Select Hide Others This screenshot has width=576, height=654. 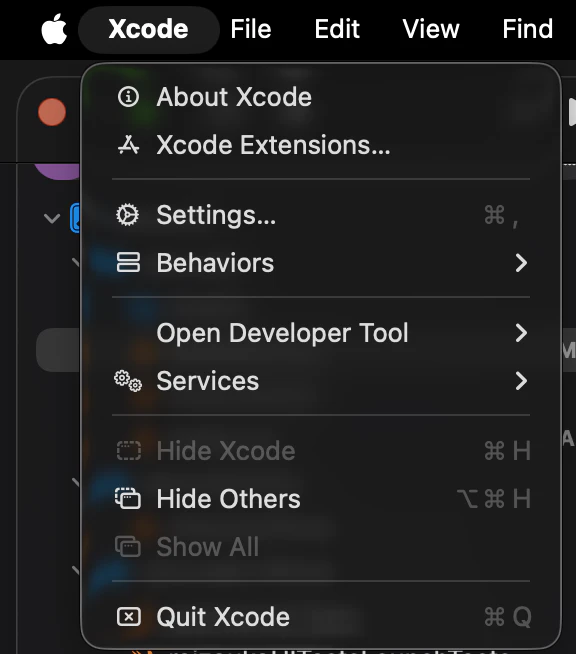click(321, 499)
